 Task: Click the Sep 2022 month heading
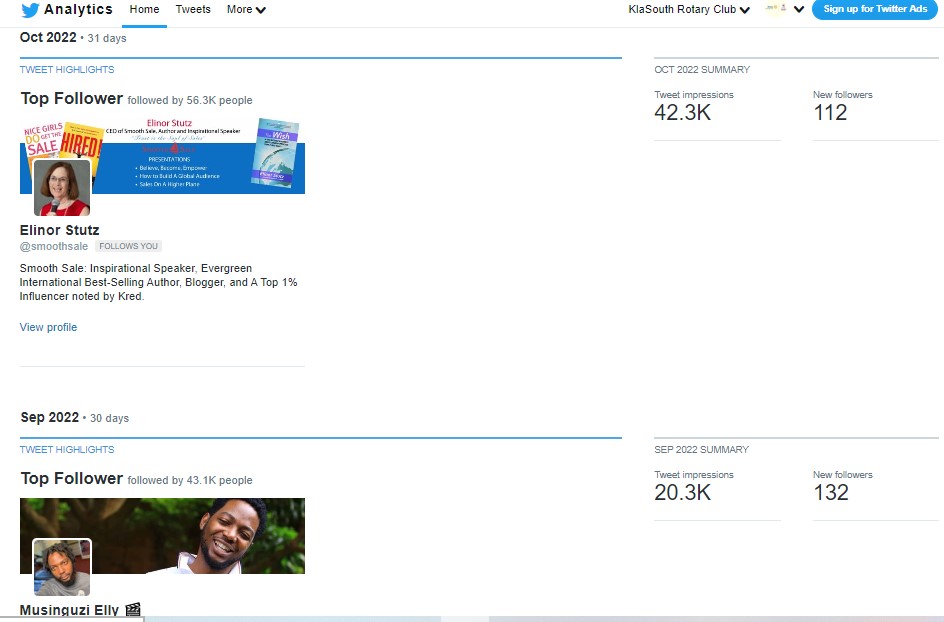tap(49, 417)
